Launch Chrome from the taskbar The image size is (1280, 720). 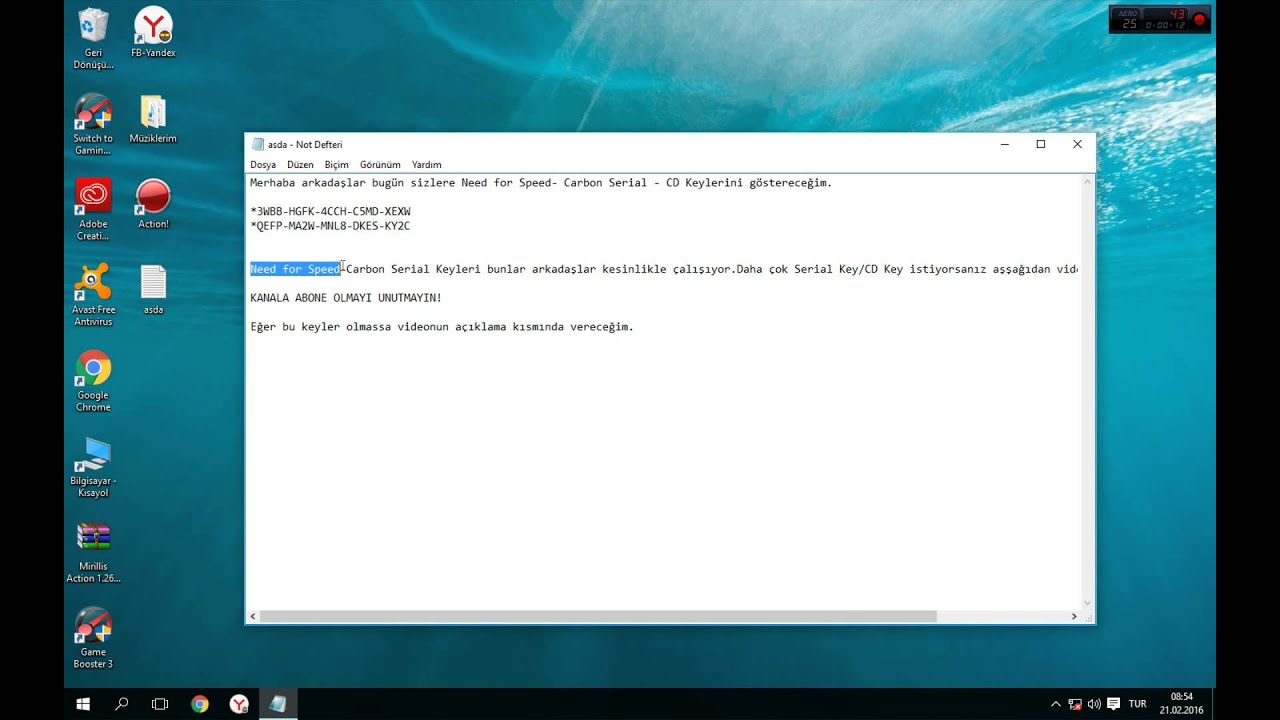pos(200,704)
